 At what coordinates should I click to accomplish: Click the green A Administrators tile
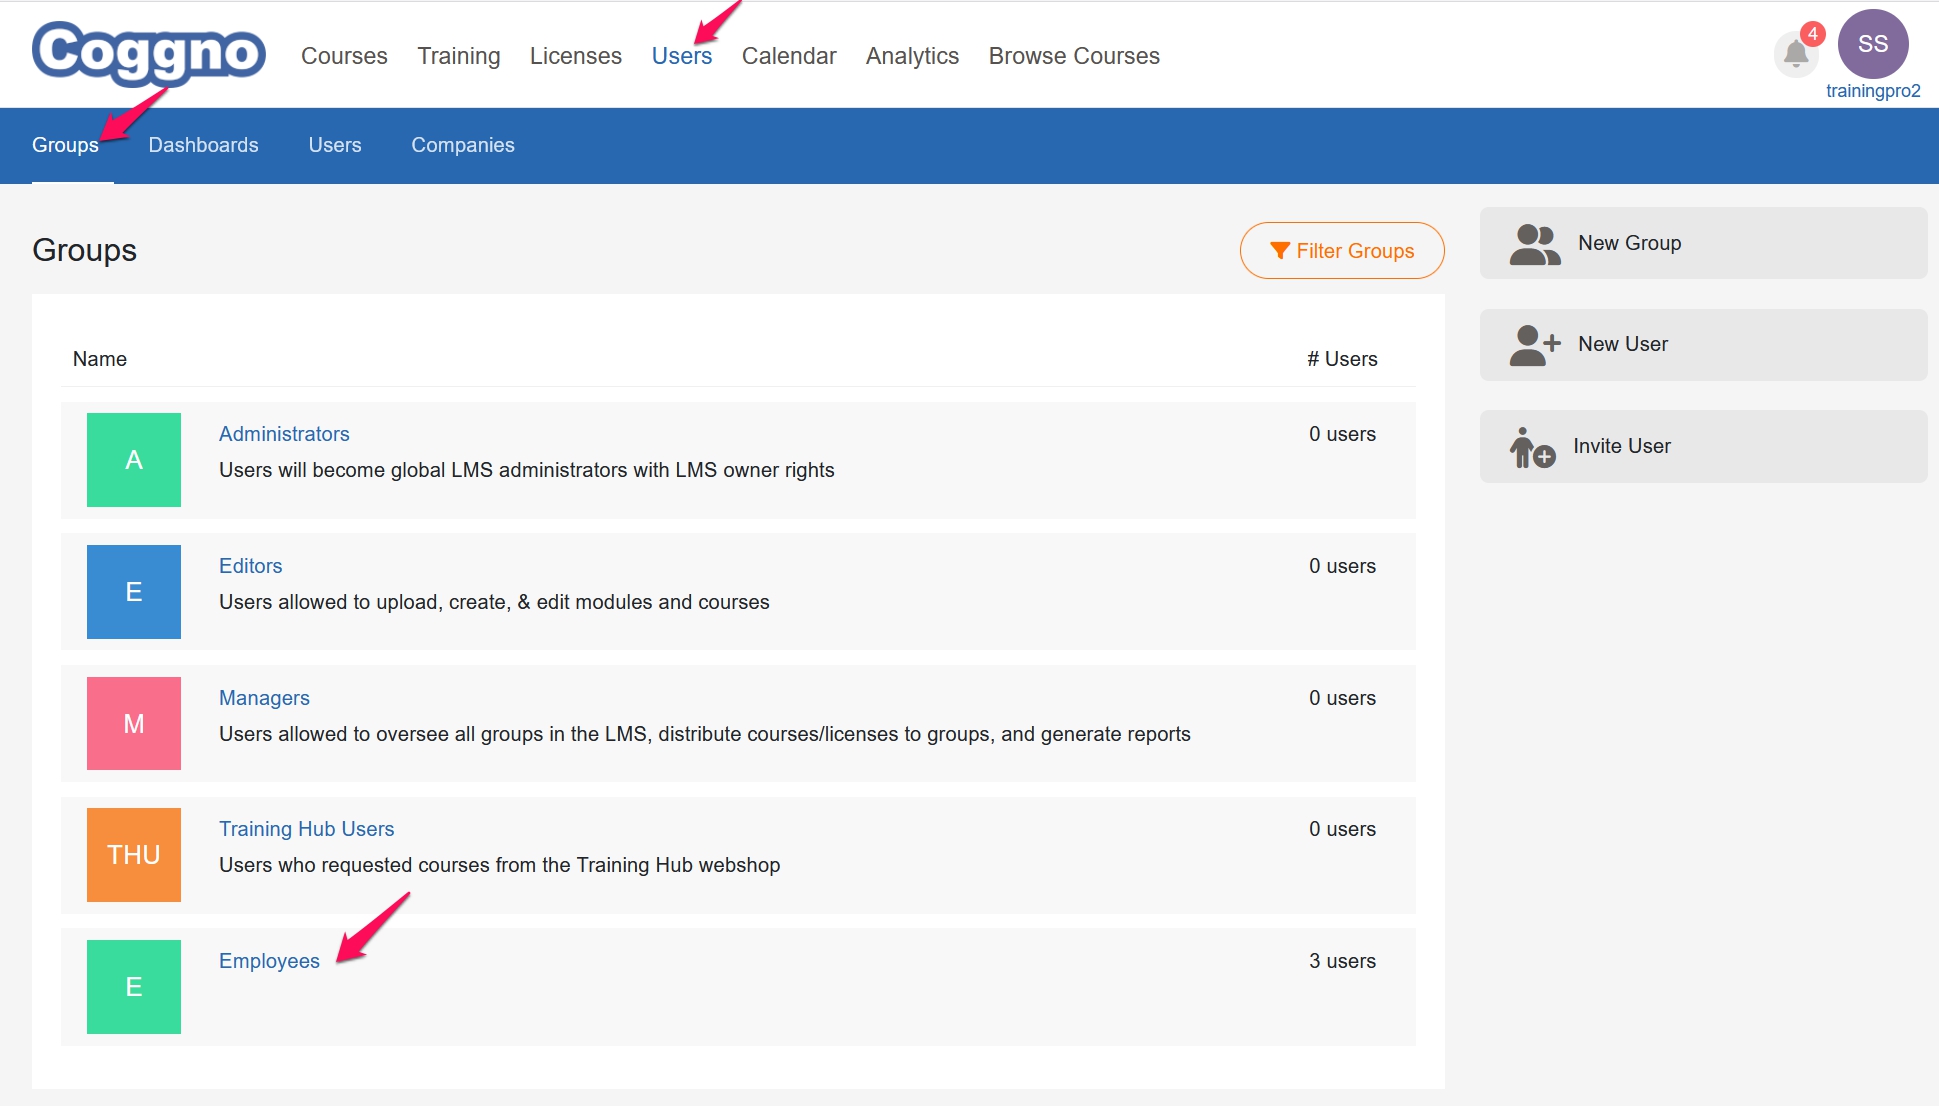click(x=134, y=460)
